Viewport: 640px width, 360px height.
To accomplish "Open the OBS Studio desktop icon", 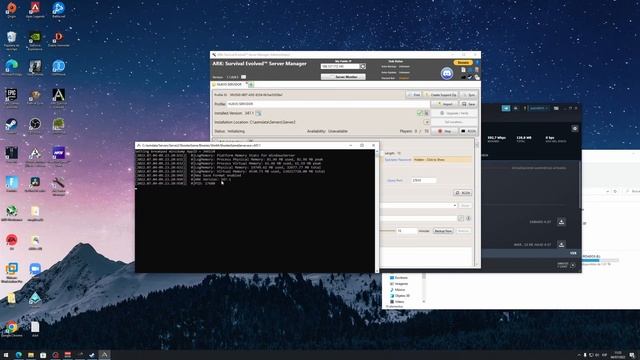I will click(x=35, y=126).
